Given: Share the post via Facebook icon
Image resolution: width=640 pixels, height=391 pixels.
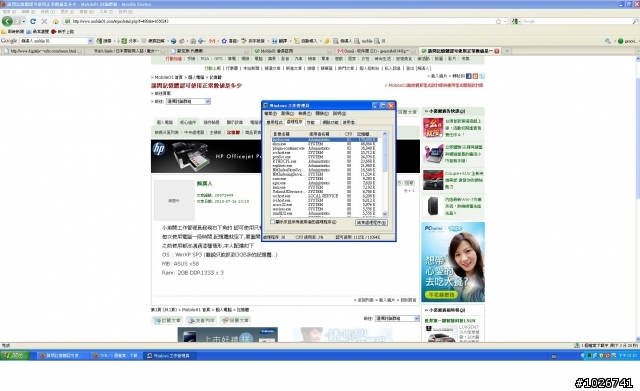Looking at the screenshot, I should [469, 76].
